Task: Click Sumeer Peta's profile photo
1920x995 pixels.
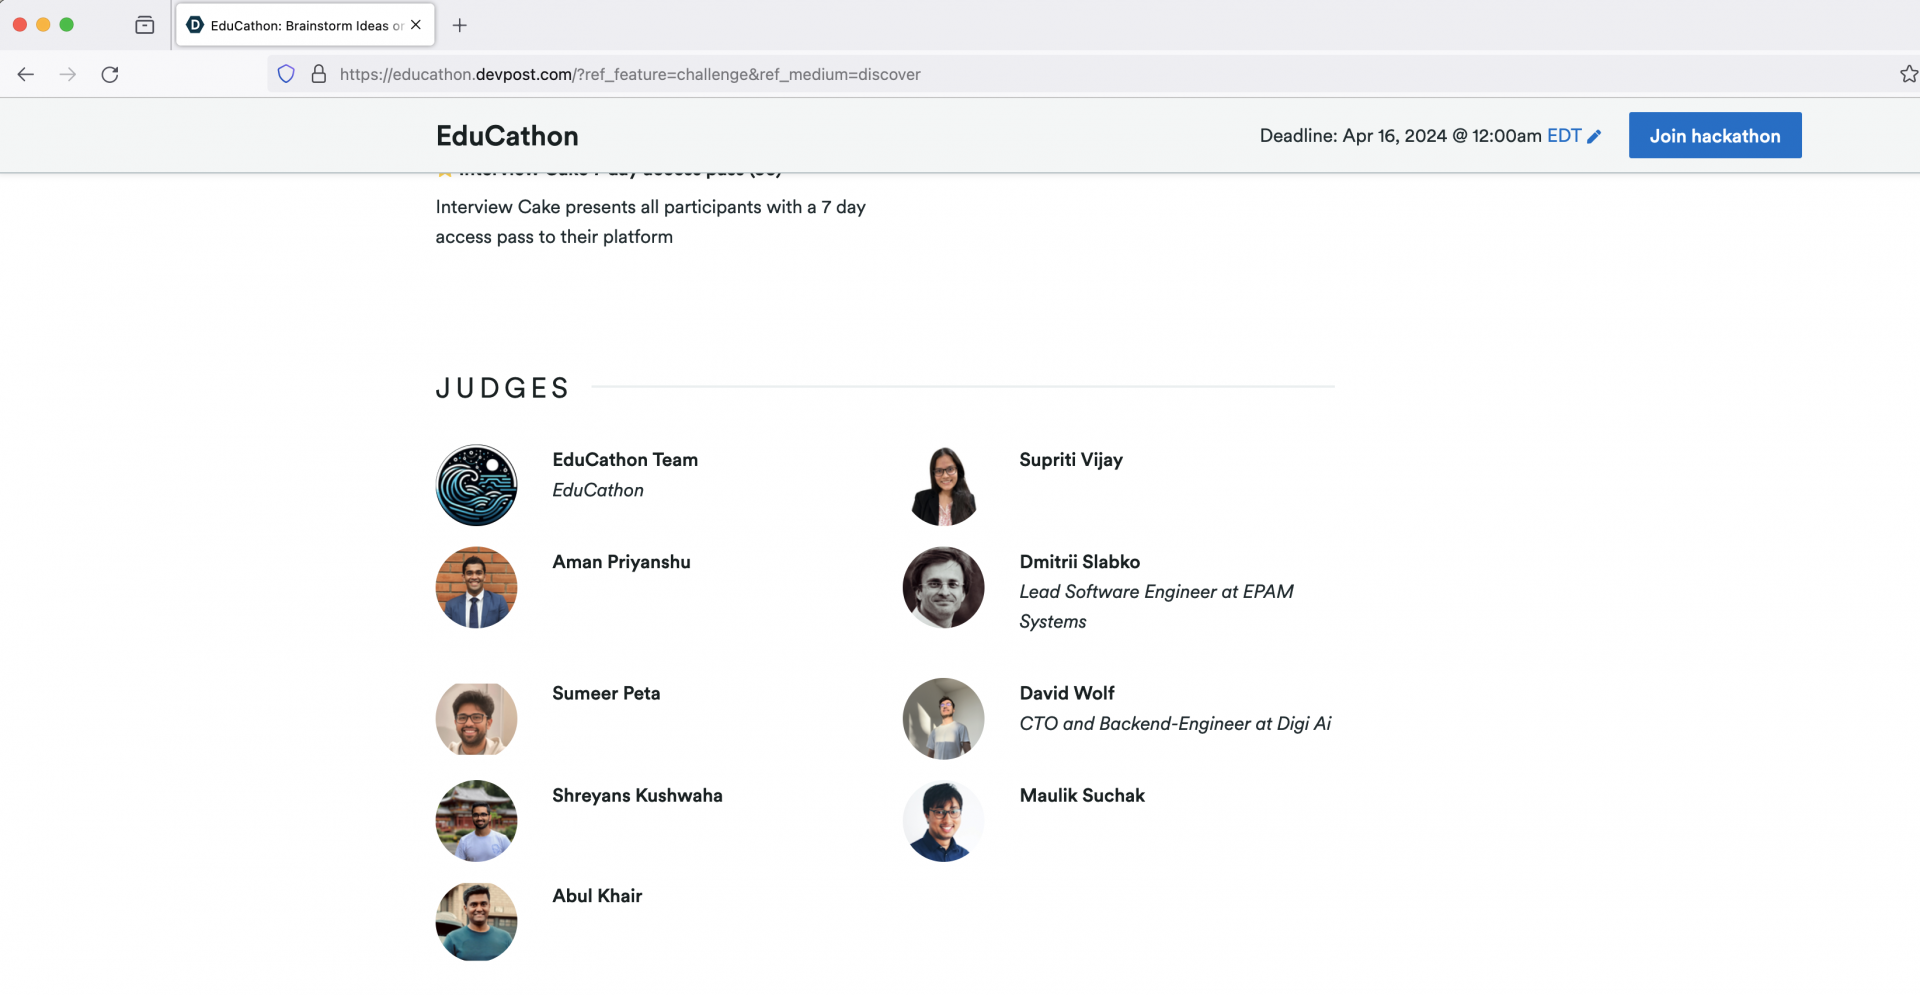Action: tap(477, 719)
